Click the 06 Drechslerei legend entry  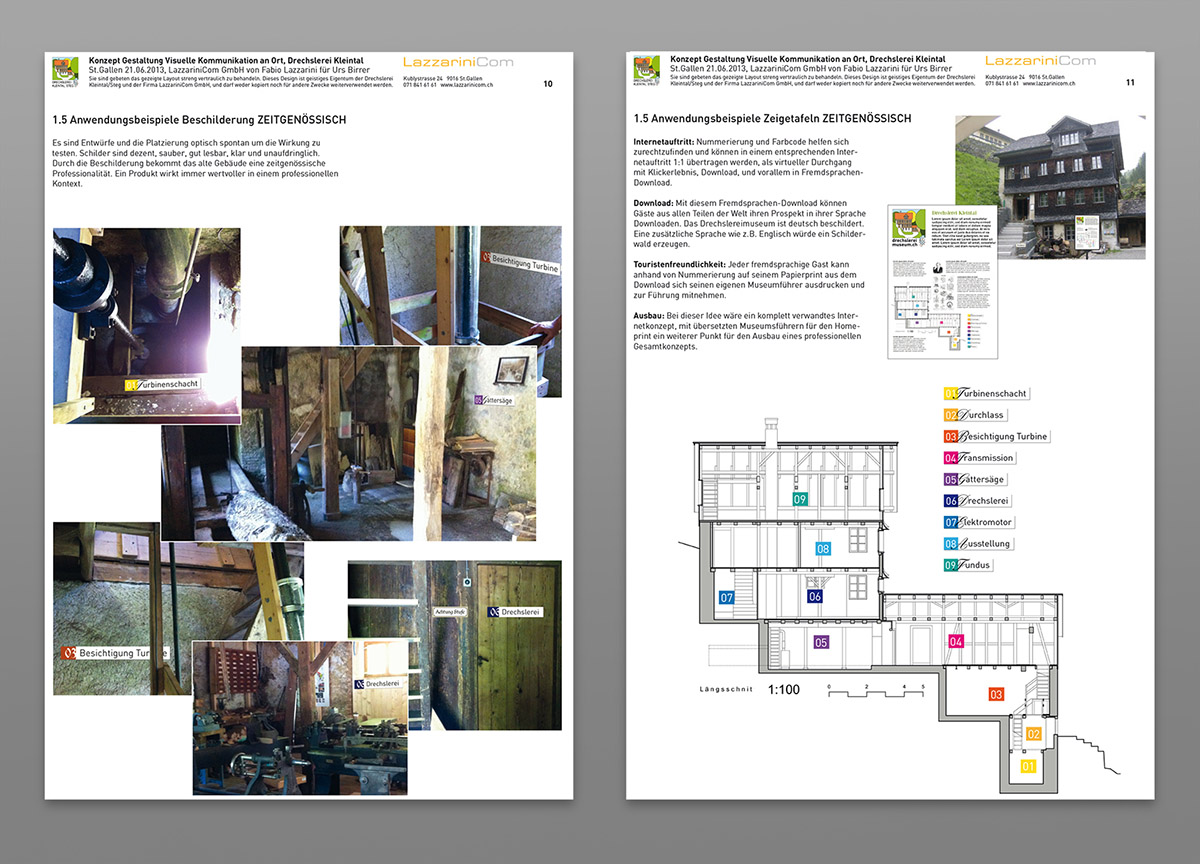[x=978, y=501]
